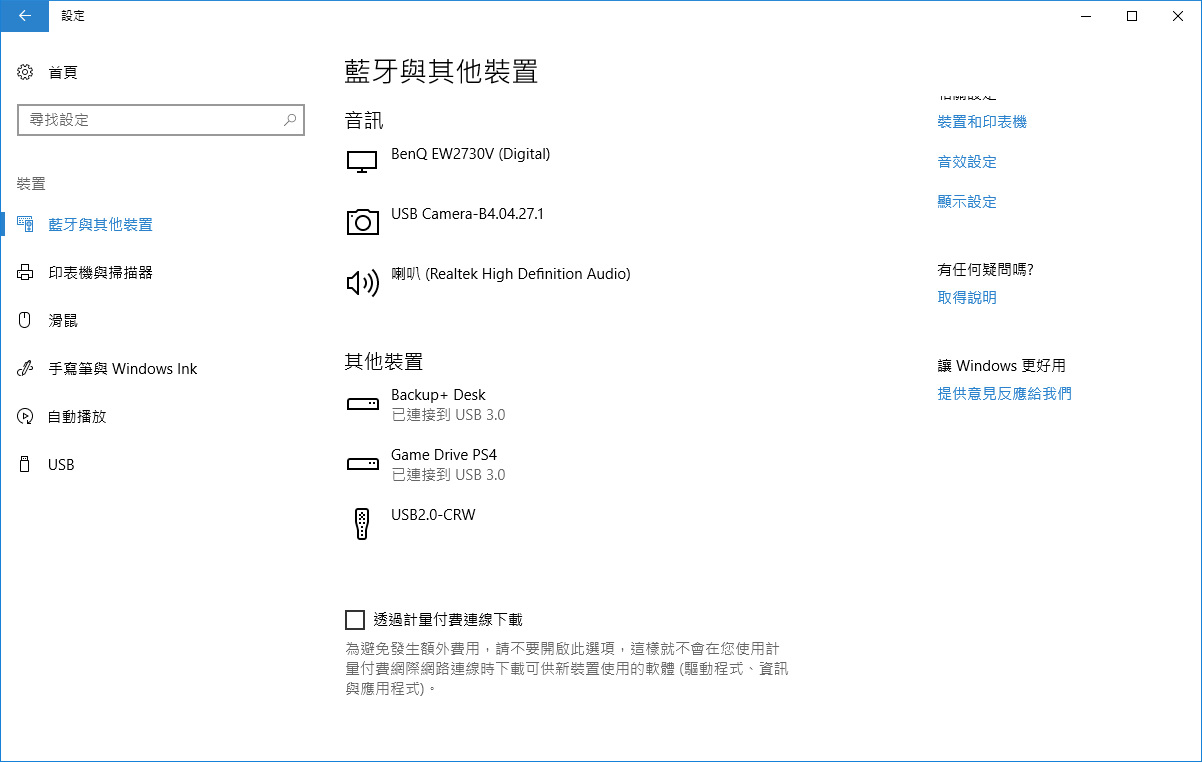This screenshot has width=1202, height=762.
Task: Focus the 尋找設定 search field
Action: [150, 120]
